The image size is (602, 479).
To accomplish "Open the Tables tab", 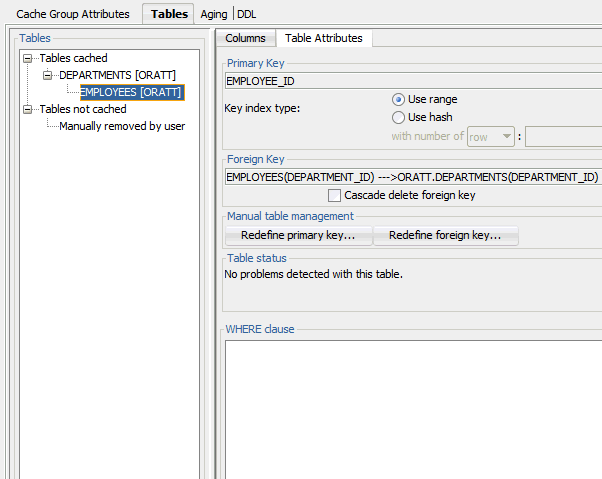I will (169, 14).
